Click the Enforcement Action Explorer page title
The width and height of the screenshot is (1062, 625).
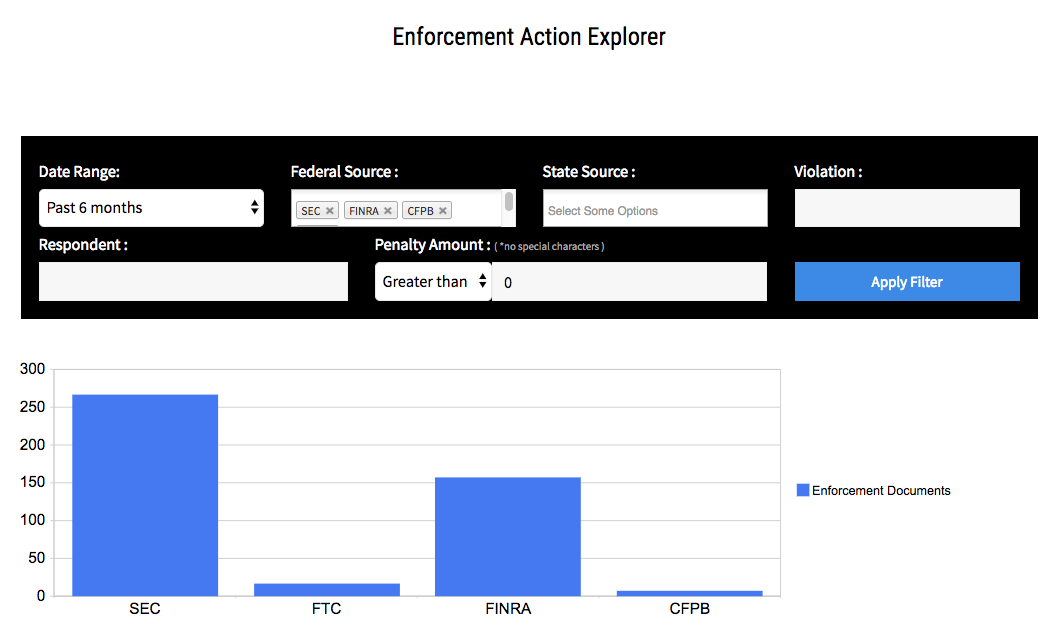(529, 37)
